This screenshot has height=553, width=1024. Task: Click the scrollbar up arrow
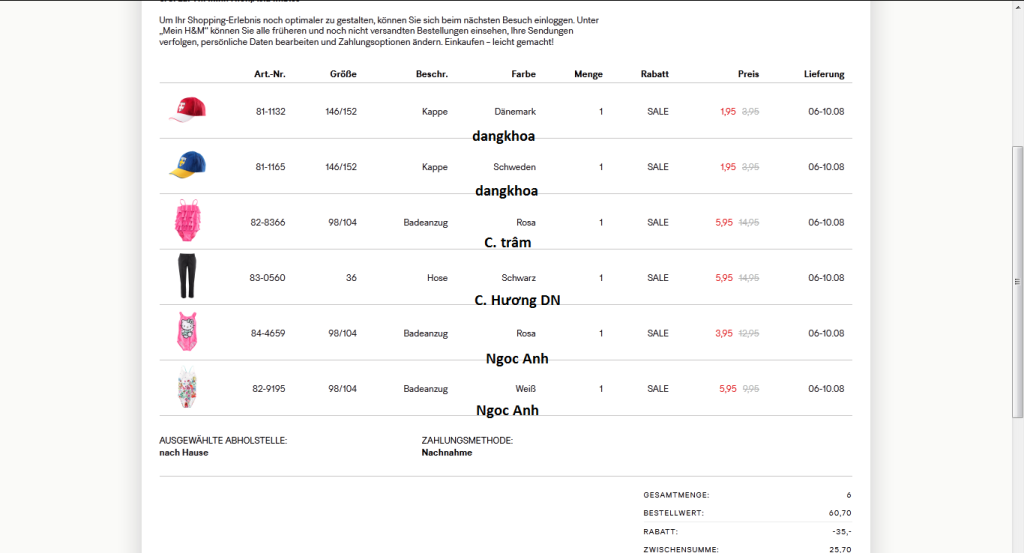1017,6
